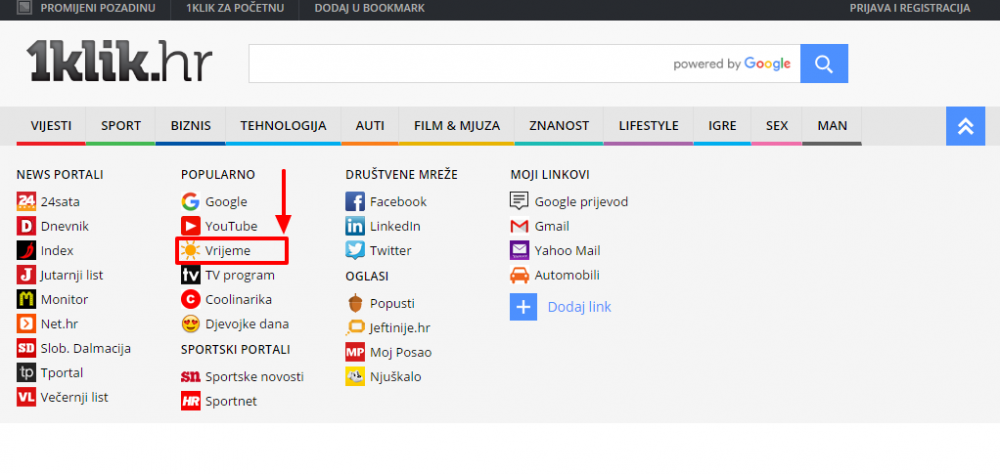Image resolution: width=1000 pixels, height=474 pixels.
Task: Collapse the panel with double chevron button
Action: [x=966, y=126]
